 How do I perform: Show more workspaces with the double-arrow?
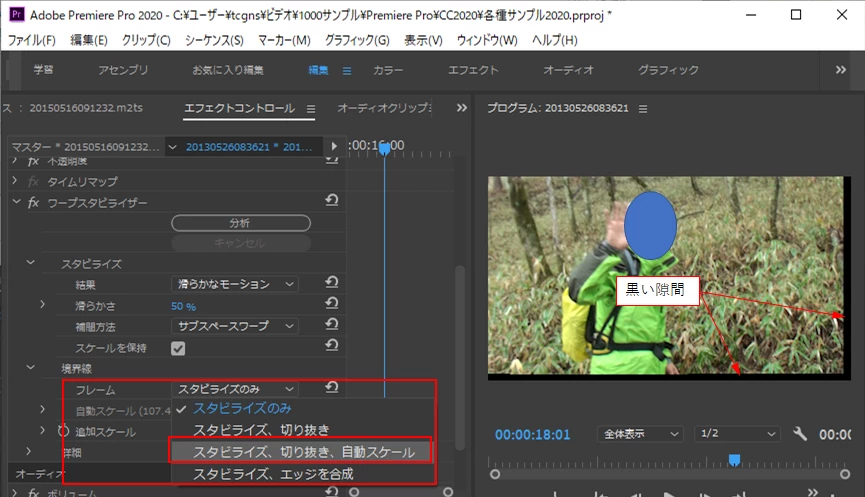[840, 70]
